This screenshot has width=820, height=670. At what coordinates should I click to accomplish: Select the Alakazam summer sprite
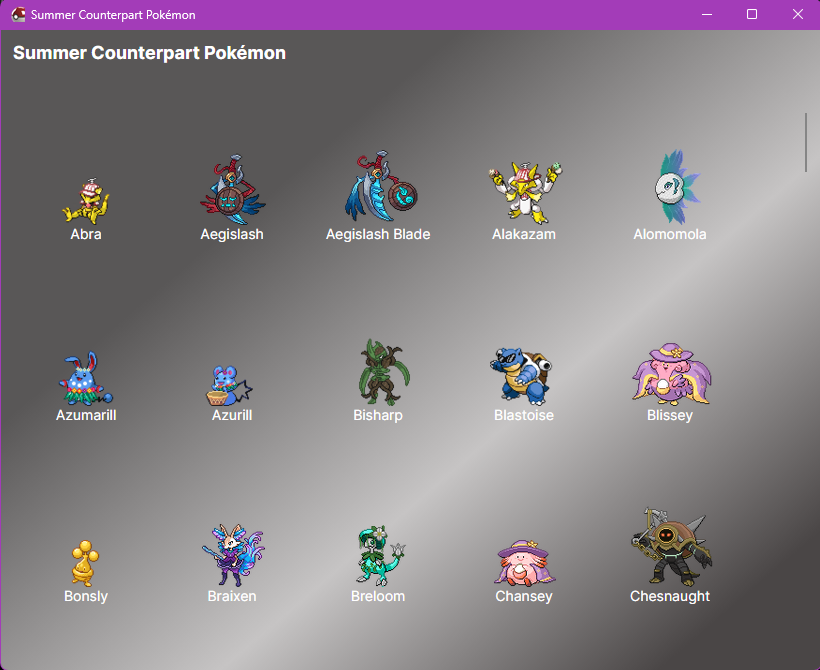(524, 192)
